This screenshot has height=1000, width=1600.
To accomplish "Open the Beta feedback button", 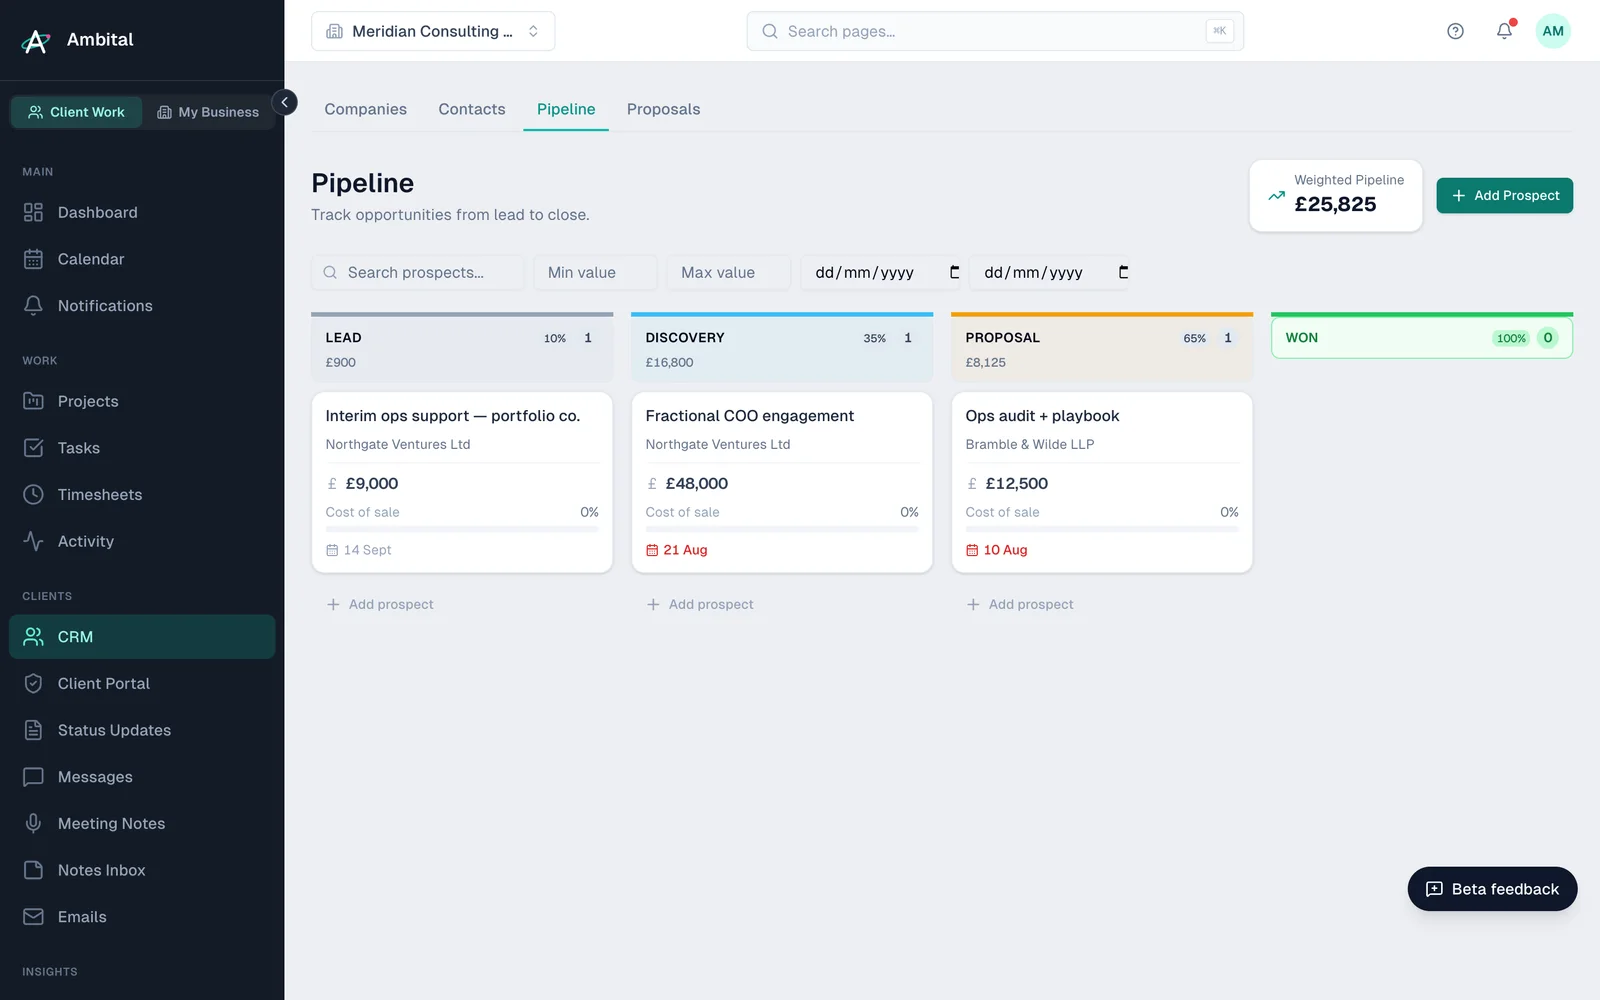I will 1492,889.
